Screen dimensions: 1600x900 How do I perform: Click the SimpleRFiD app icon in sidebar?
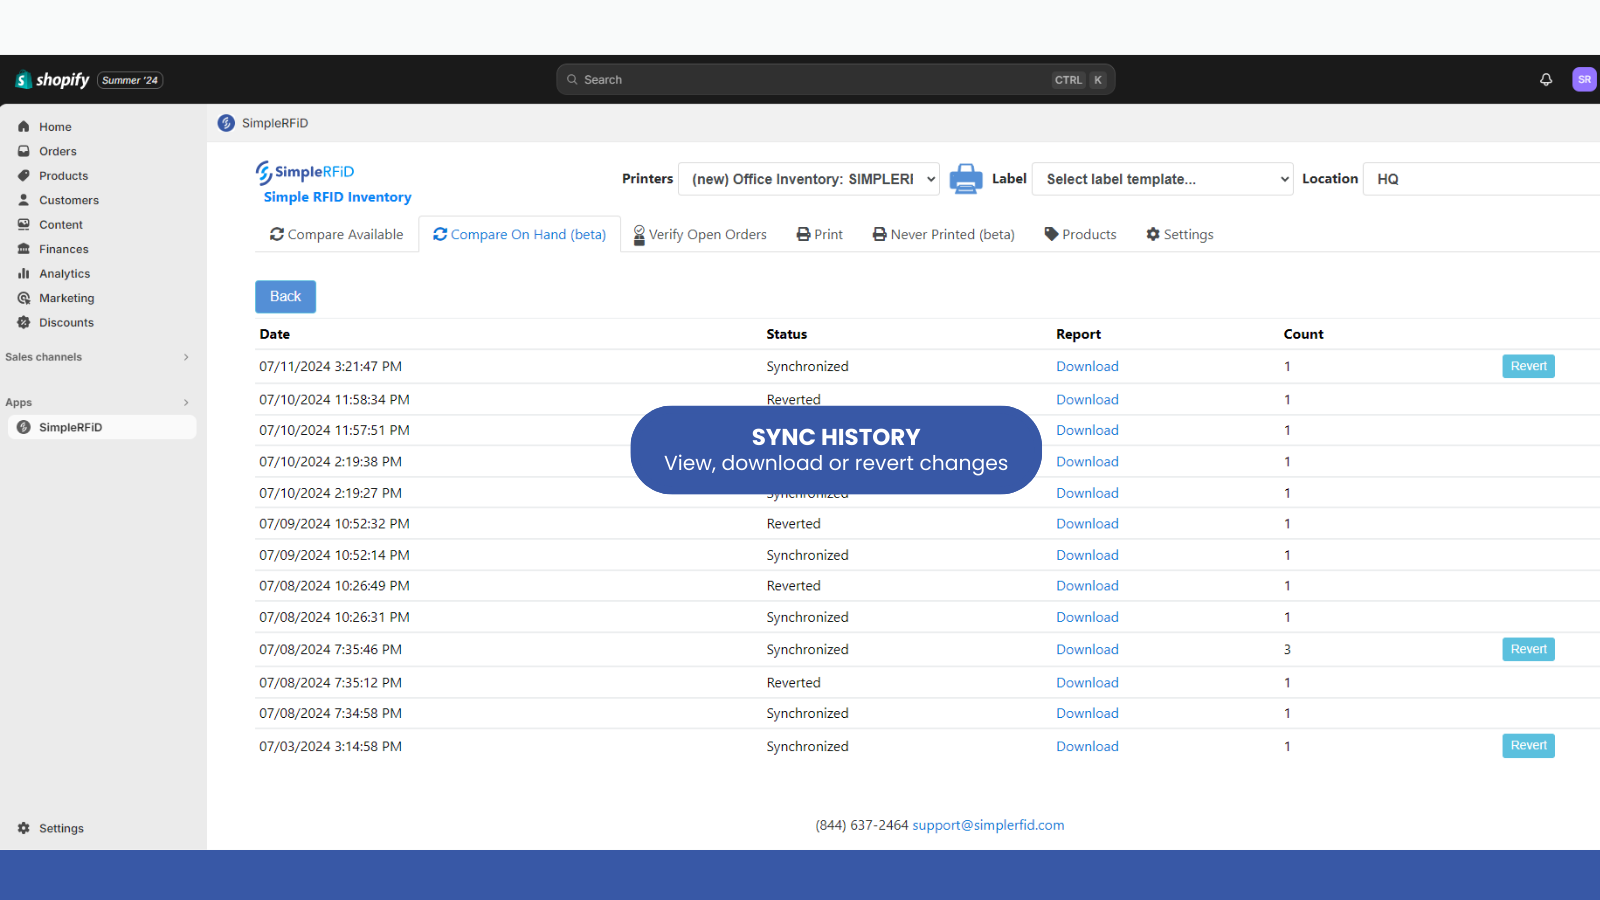[24, 427]
